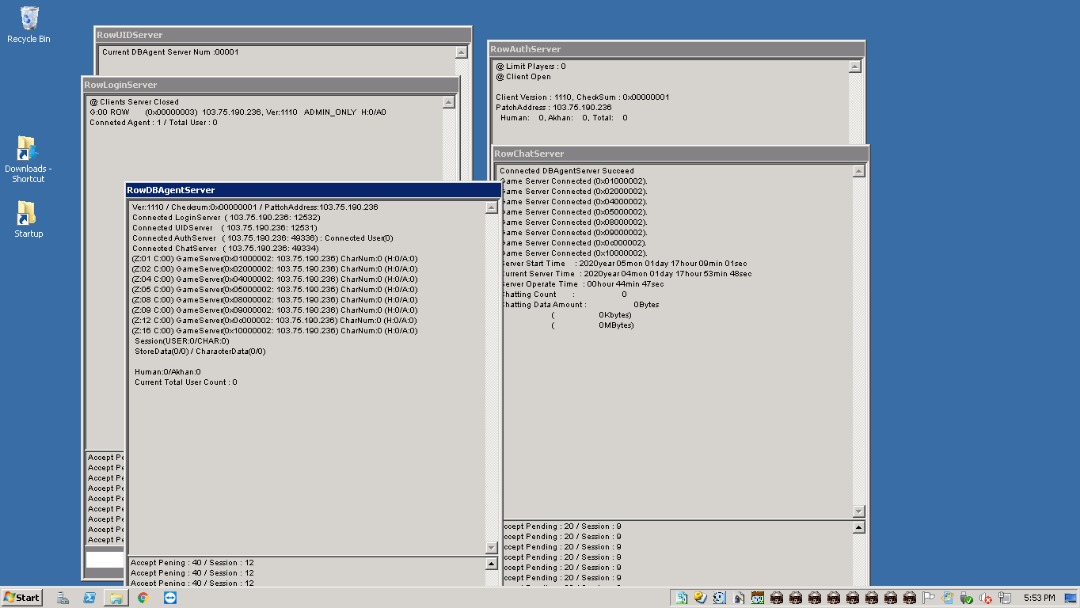Click '@ Client Open' in RowAuthServer
The width and height of the screenshot is (1080, 608).
pyautogui.click(x=523, y=76)
